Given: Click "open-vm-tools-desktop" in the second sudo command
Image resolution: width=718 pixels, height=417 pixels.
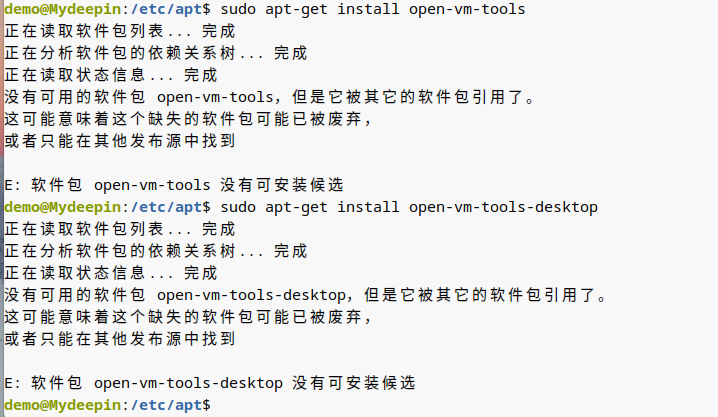Looking at the screenshot, I should (x=503, y=207).
